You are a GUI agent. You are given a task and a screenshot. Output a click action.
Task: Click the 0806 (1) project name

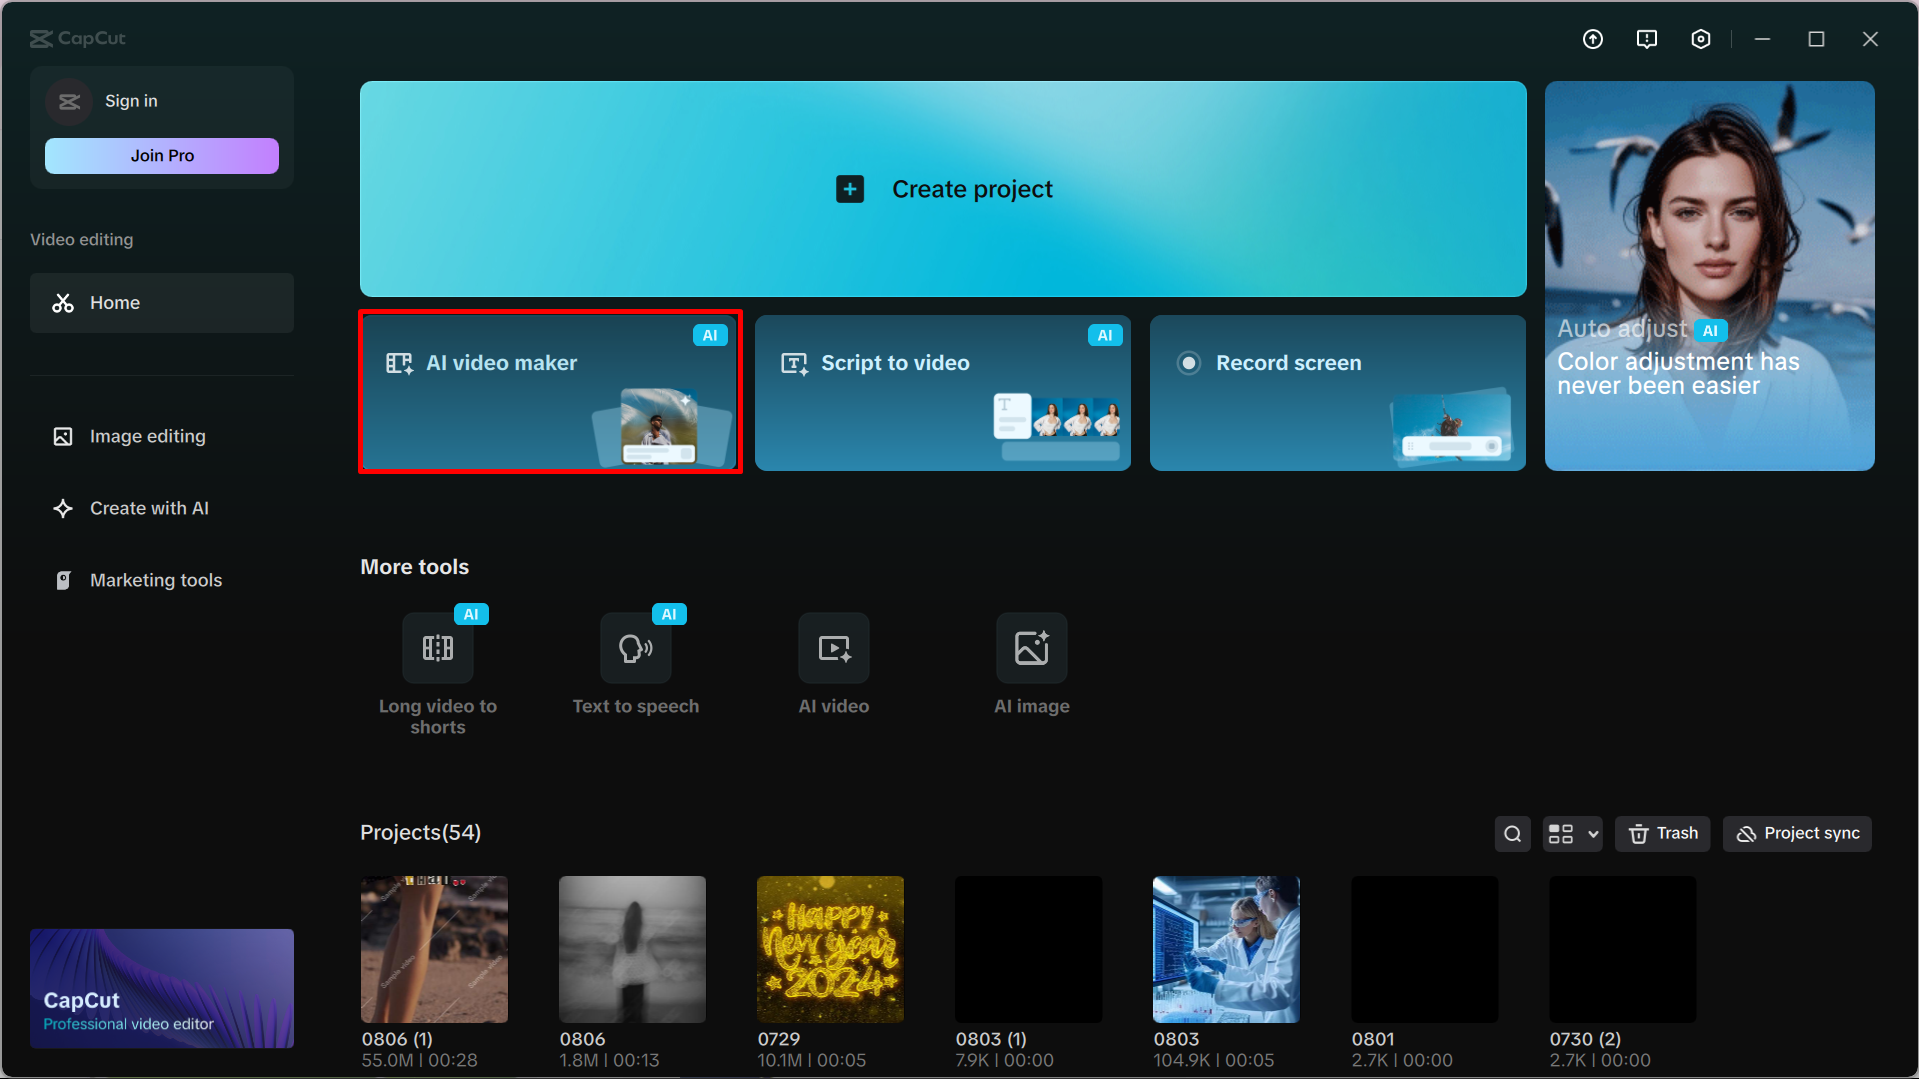point(398,1039)
